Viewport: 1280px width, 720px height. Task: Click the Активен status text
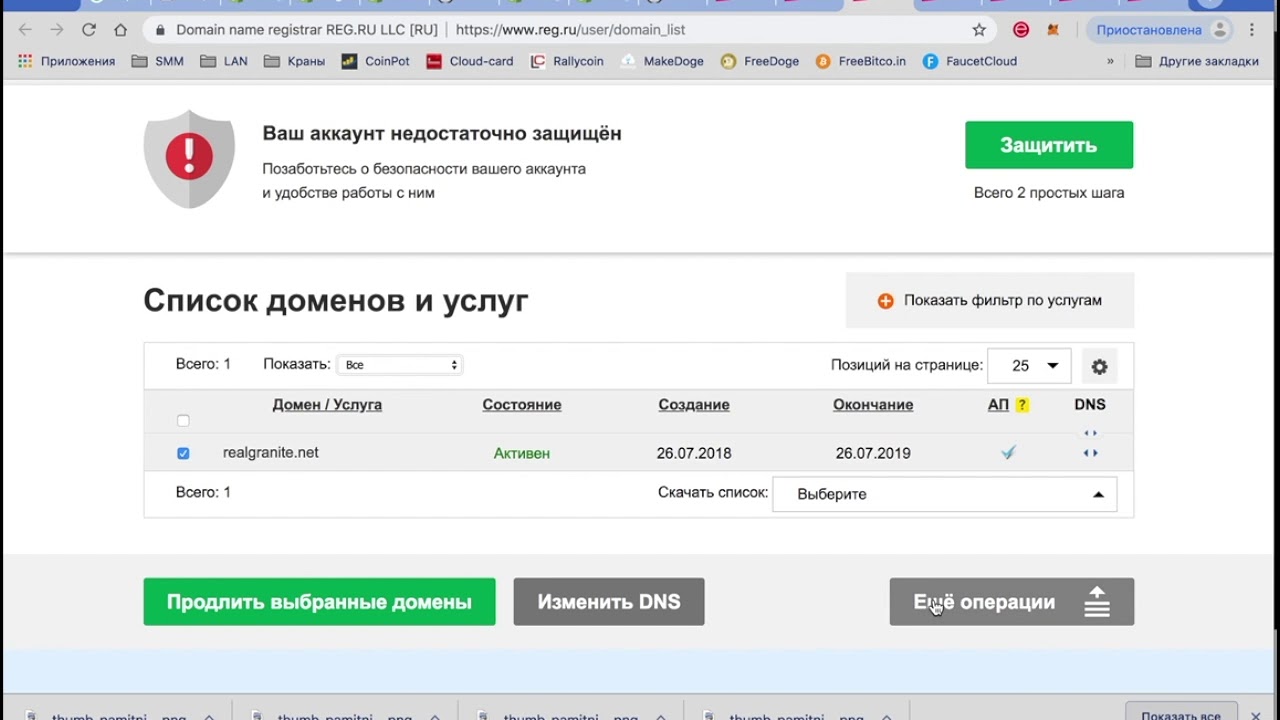click(522, 453)
